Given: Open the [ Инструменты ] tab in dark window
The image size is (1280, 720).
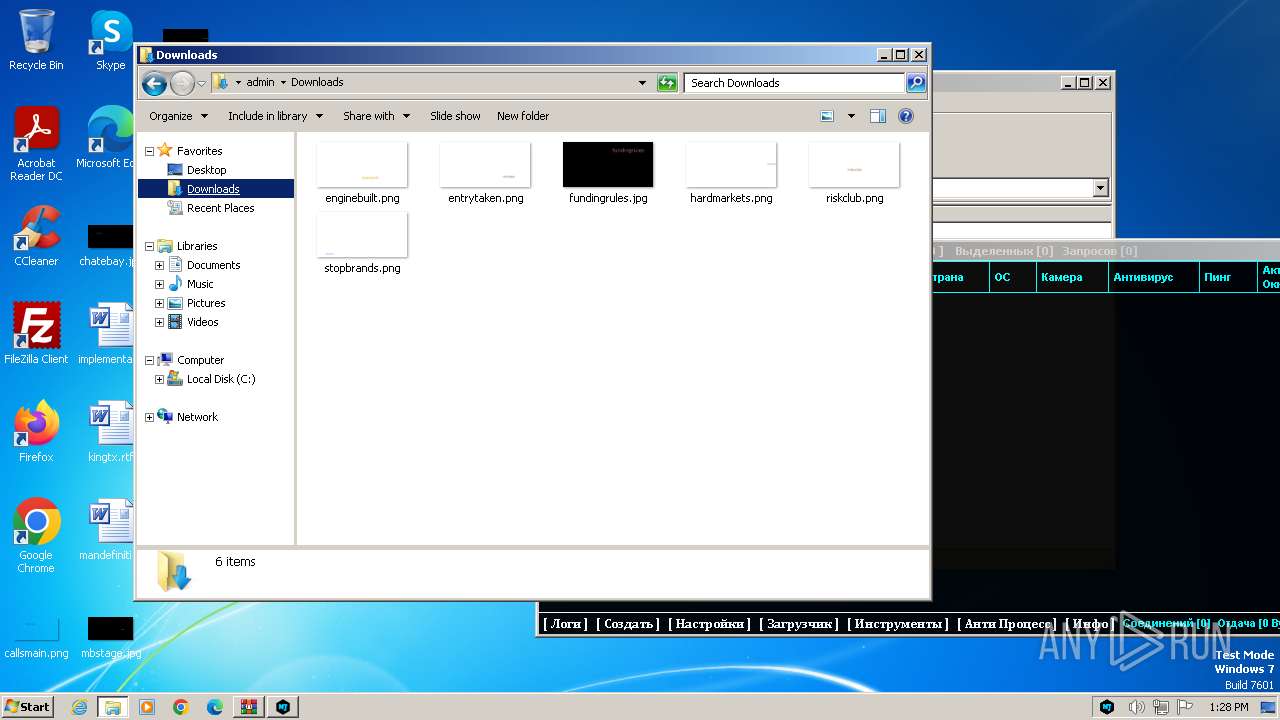Looking at the screenshot, I should (897, 623).
